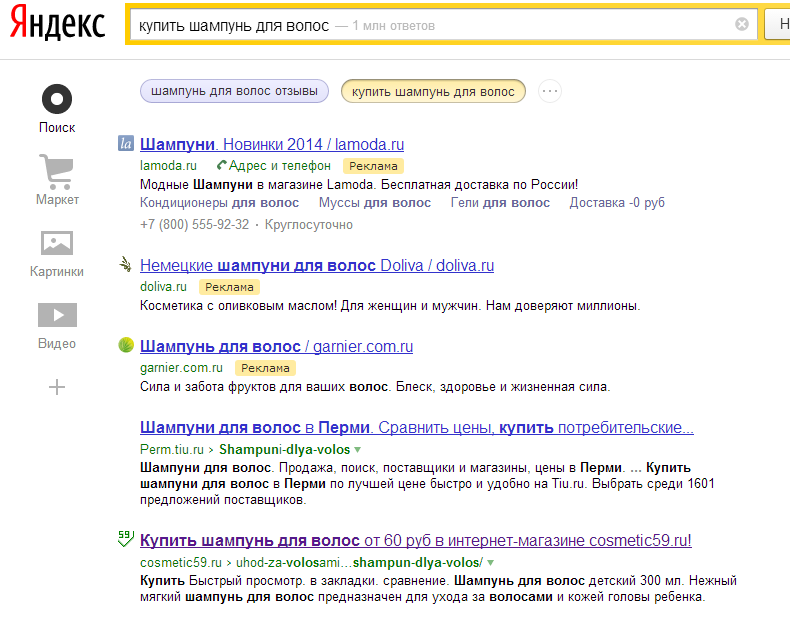Image resolution: width=790 pixels, height=619 pixels.
Task: Click the Круглосуточно working hours text
Action: 309,225
